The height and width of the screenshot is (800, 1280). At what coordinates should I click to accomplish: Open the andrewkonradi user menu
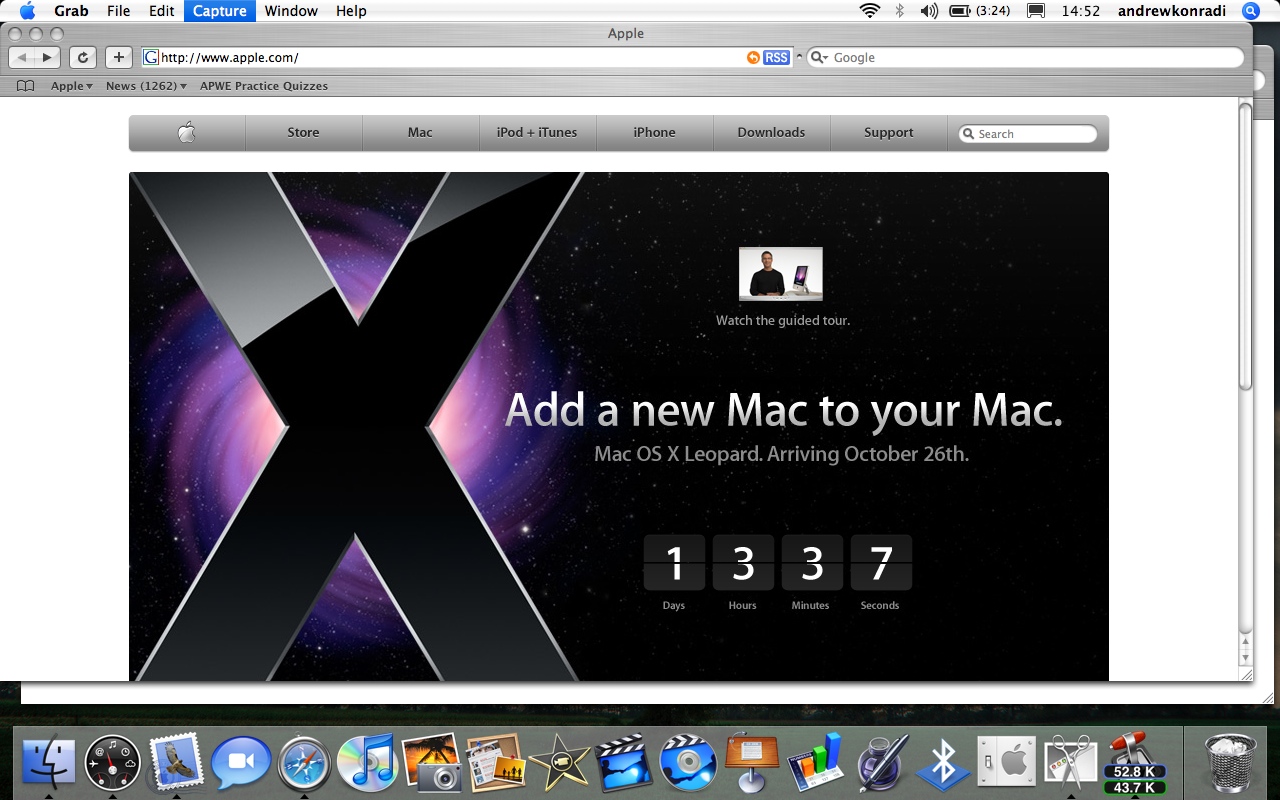click(1172, 11)
